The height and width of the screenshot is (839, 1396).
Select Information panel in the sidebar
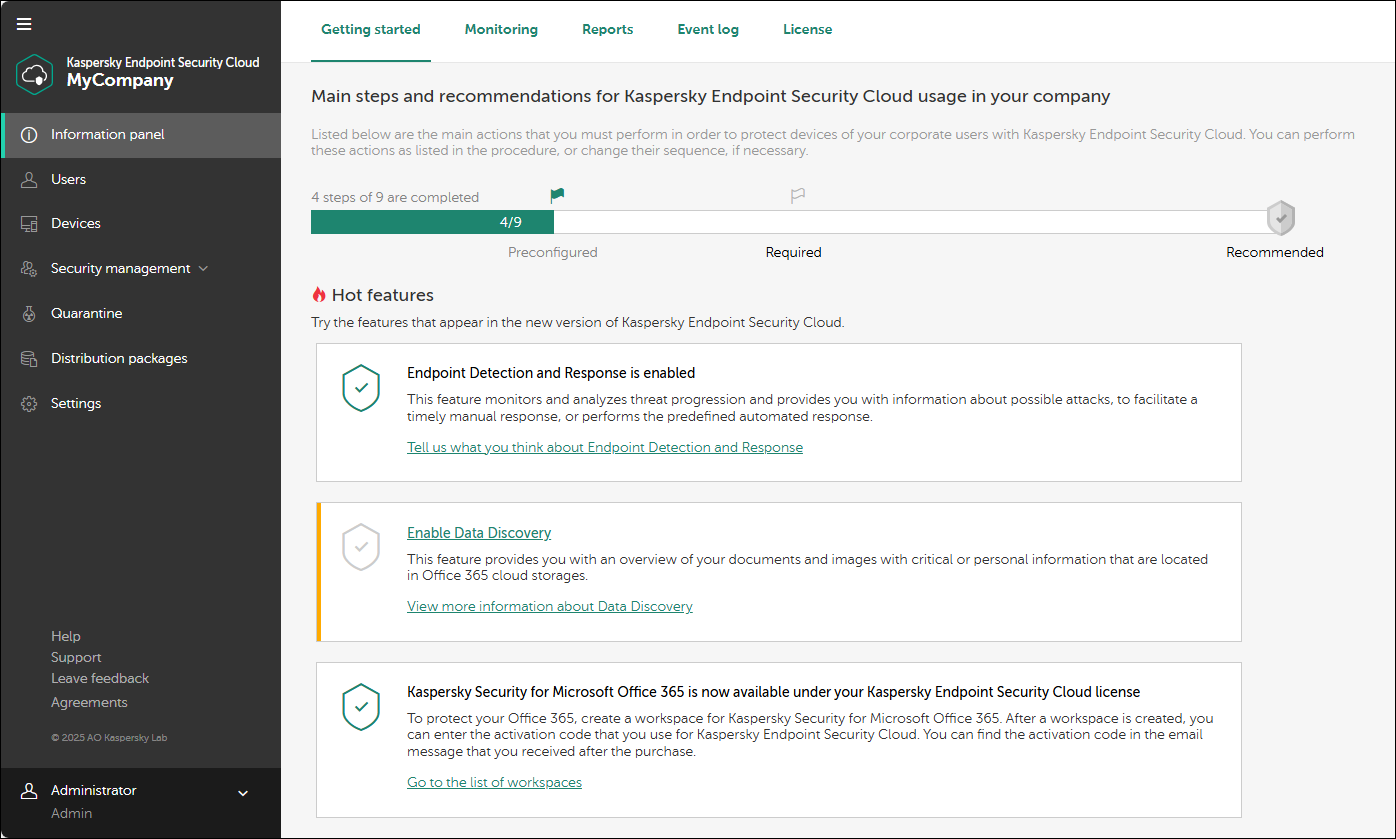[108, 135]
